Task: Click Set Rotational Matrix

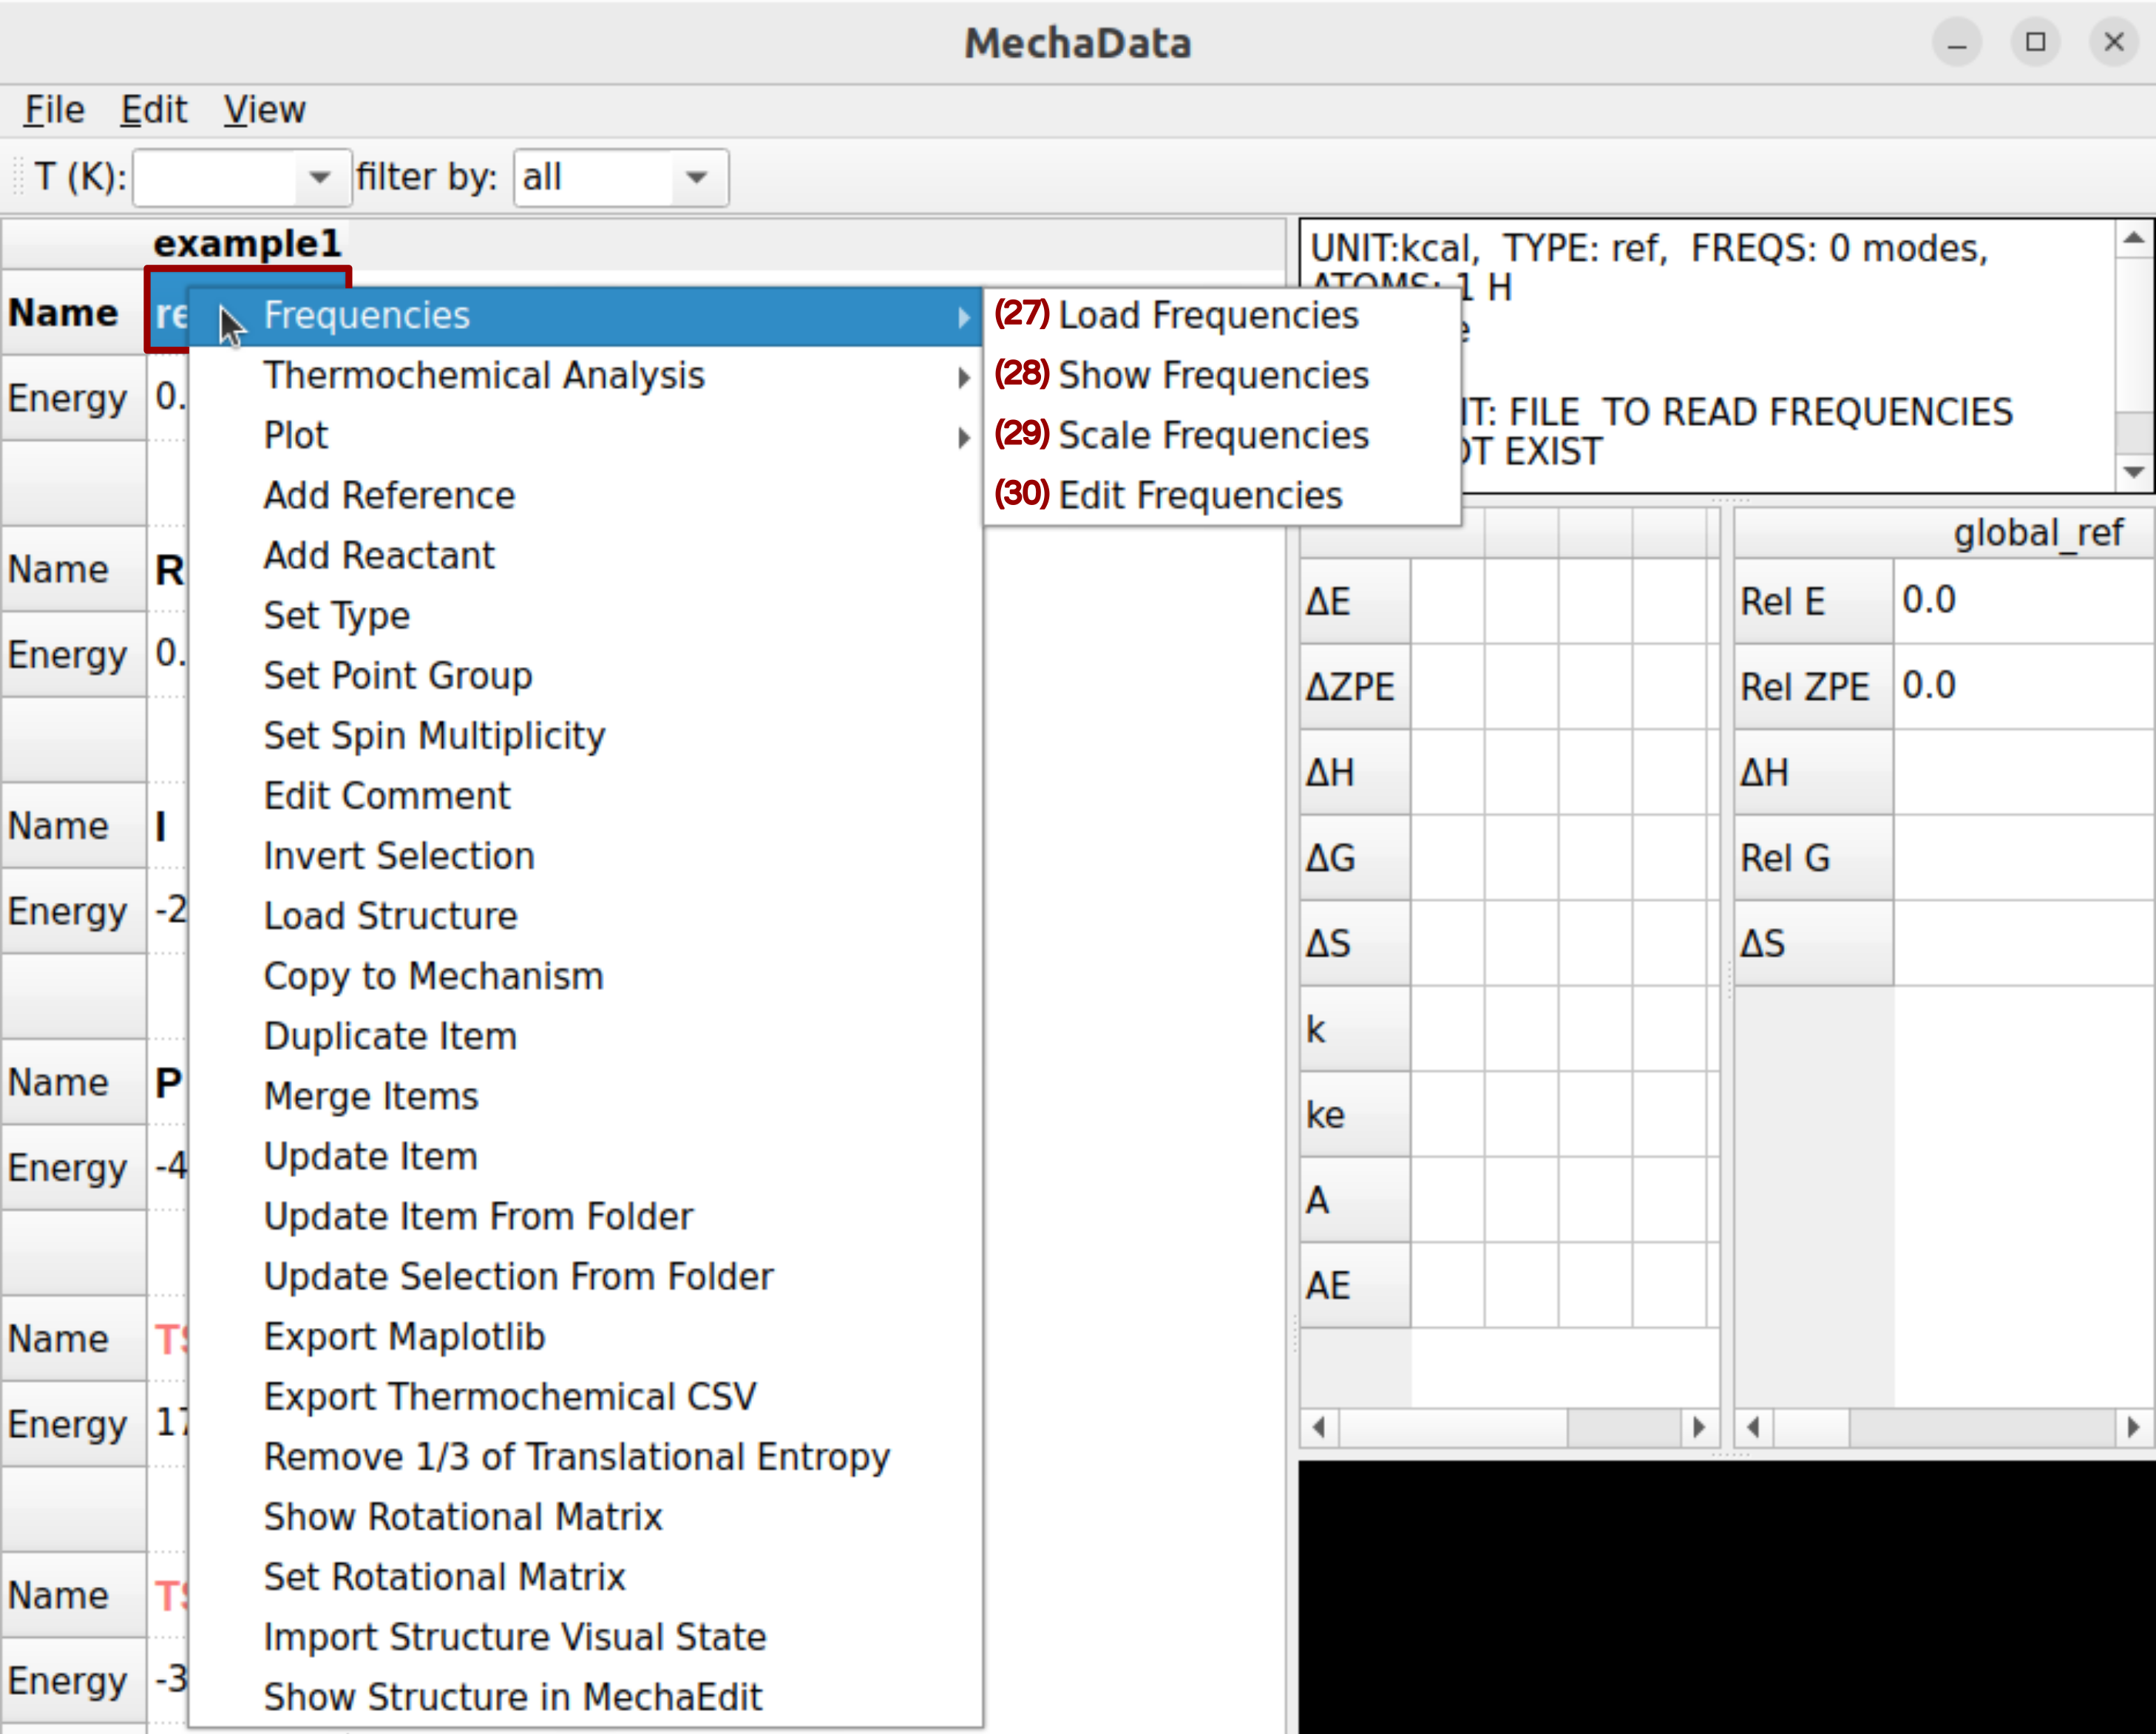Action: [x=585, y=1577]
